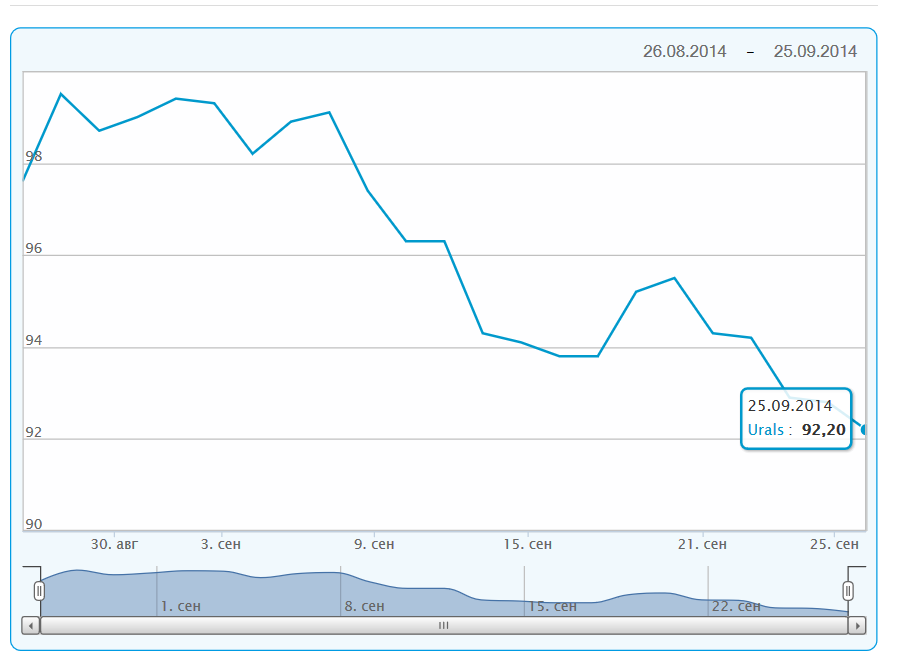Click the right range handle of the navigator

(848, 590)
